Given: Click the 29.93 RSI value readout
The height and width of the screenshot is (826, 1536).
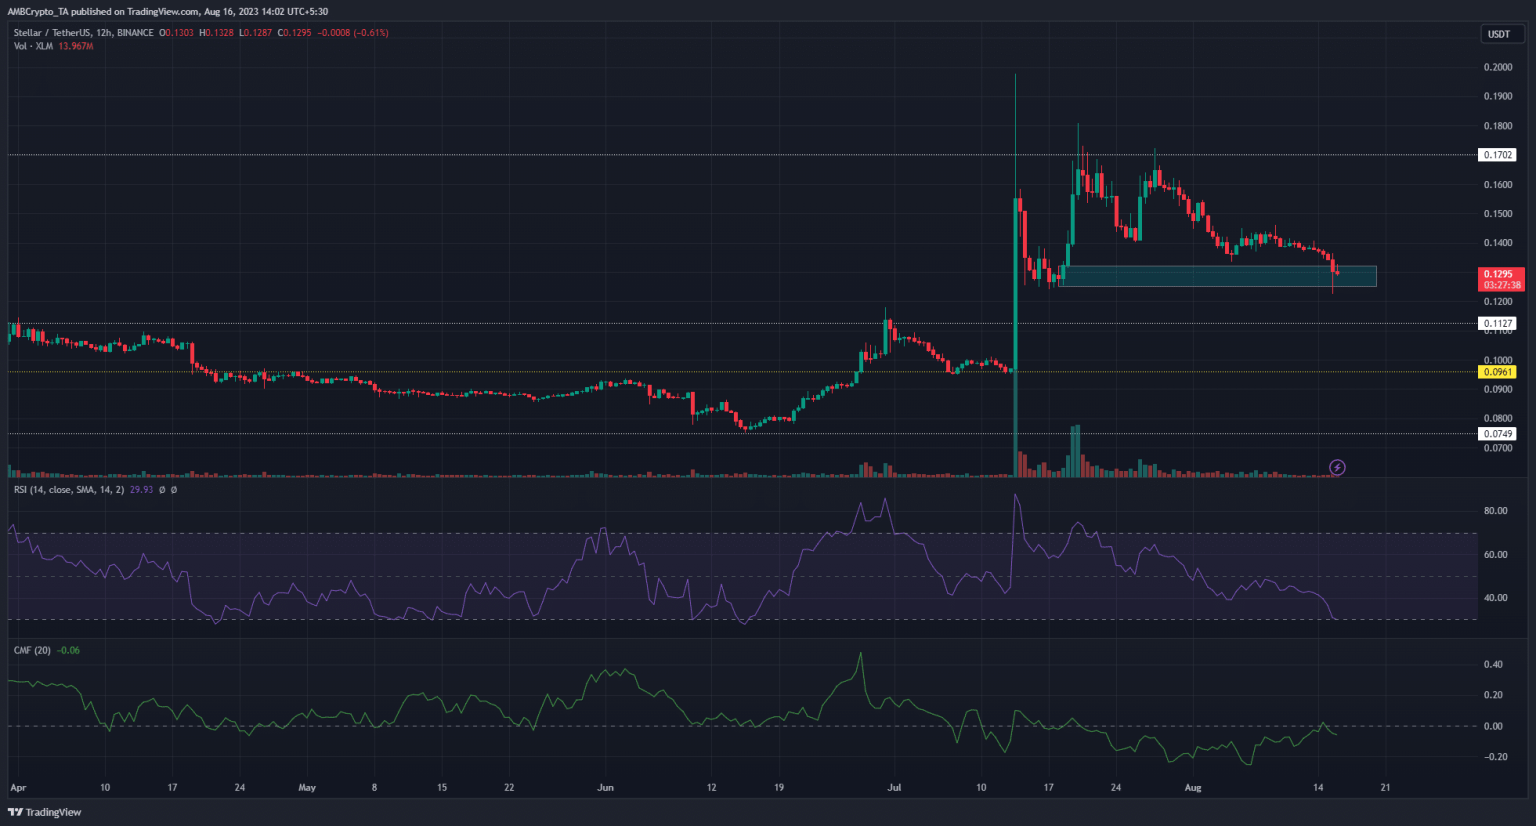Looking at the screenshot, I should [139, 491].
